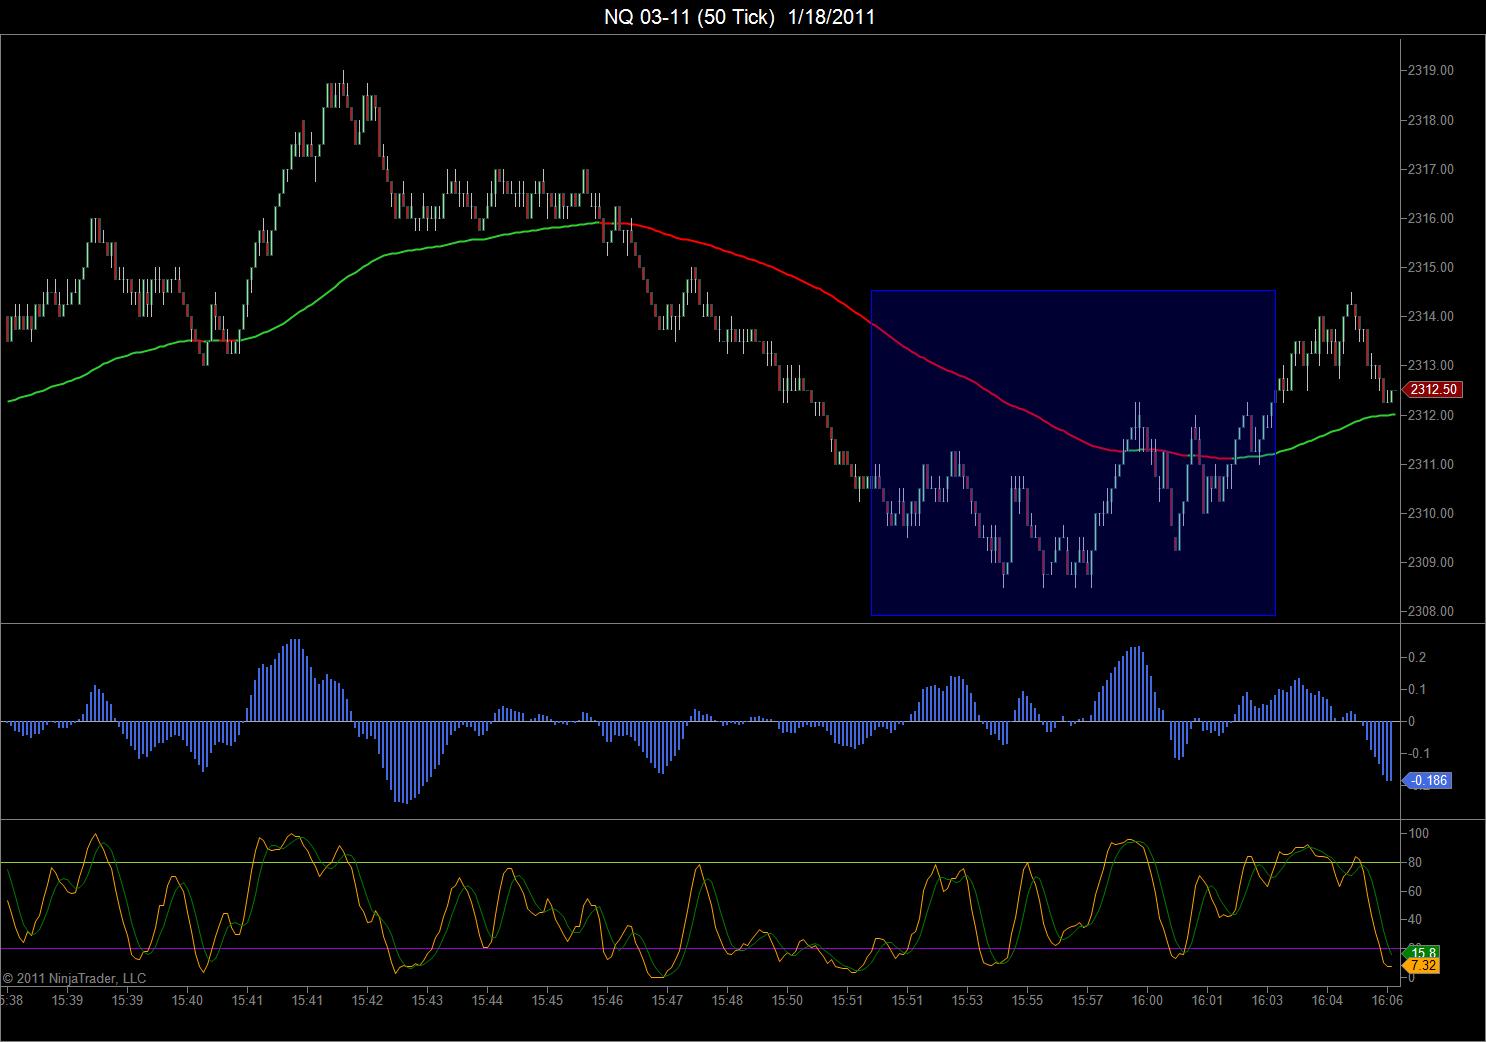The image size is (1486, 1042).
Task: Click the divider between histogram and stochastic panels
Action: tap(700, 820)
